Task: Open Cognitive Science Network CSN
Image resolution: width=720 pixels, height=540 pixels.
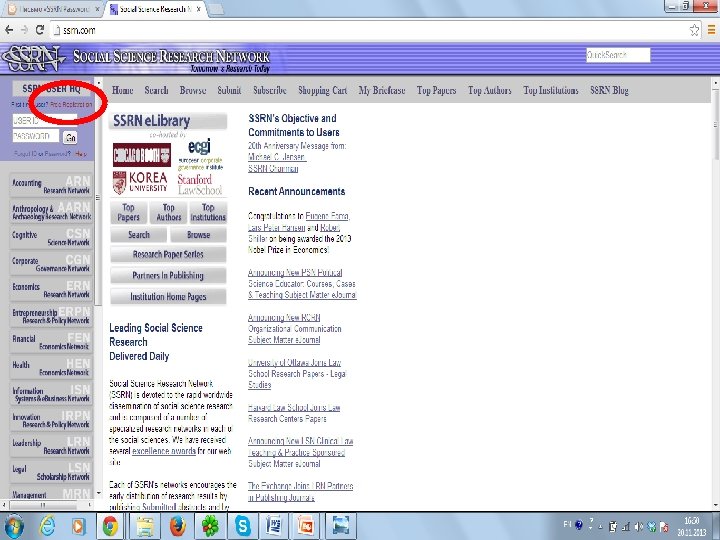Action: tap(51, 237)
